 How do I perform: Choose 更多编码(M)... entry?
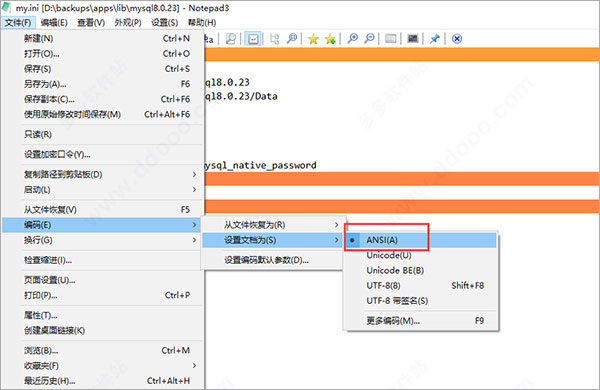click(421, 321)
